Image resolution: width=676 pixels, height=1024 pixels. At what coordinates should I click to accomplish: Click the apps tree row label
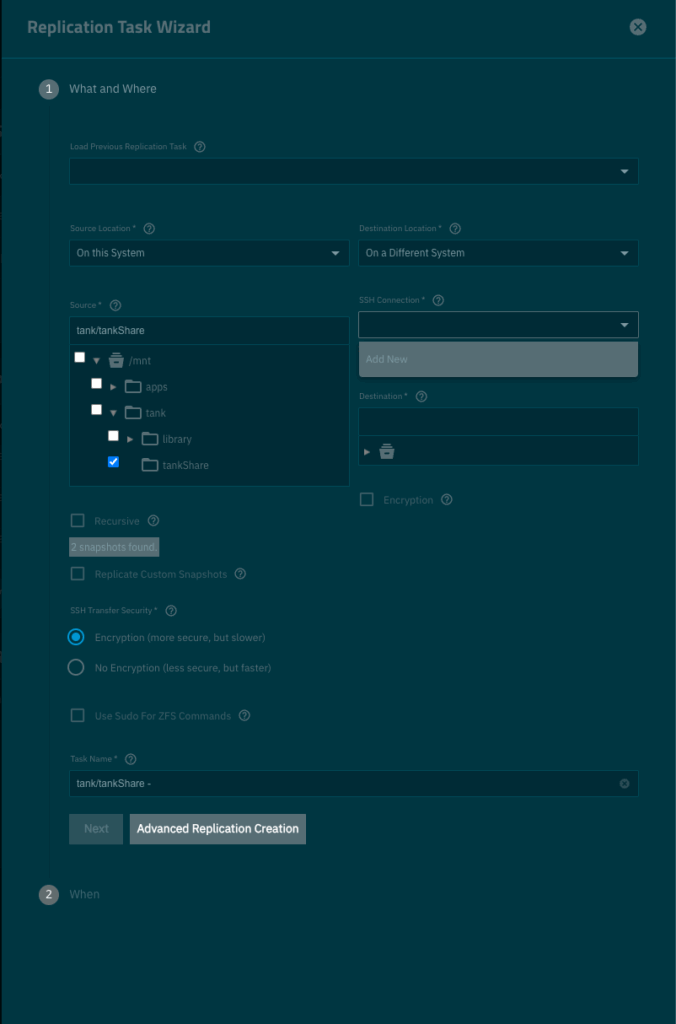(156, 387)
